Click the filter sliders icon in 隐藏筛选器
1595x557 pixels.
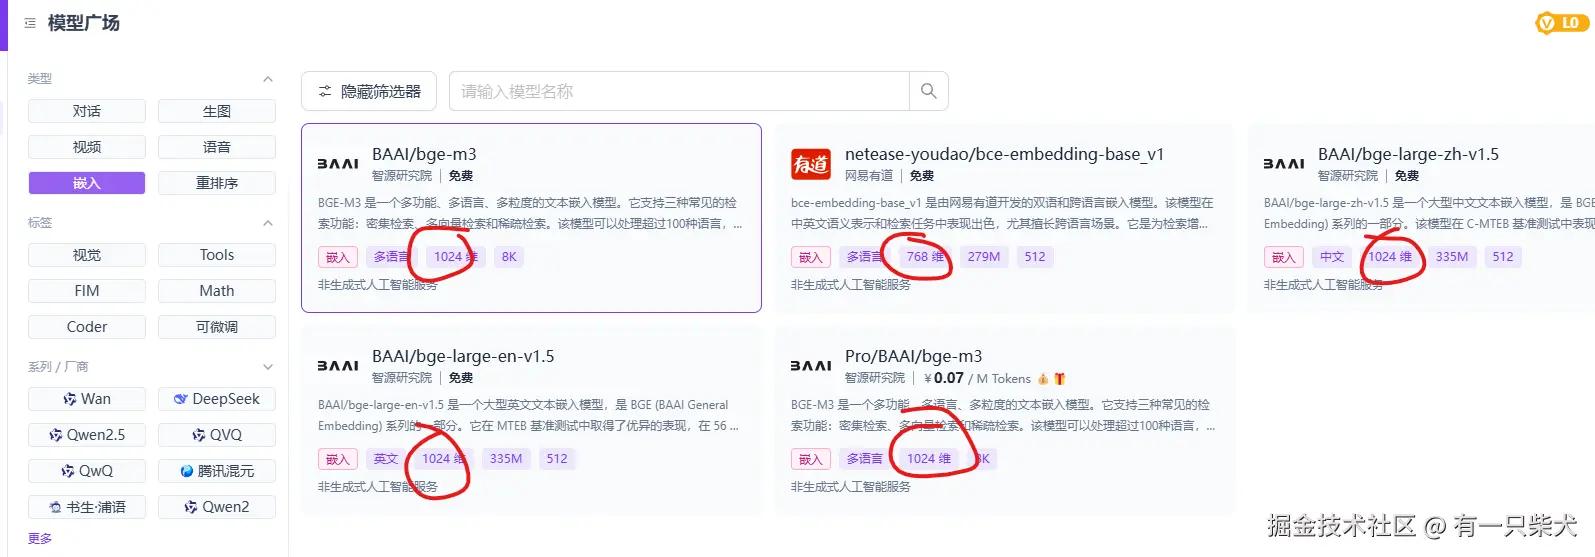coord(325,91)
